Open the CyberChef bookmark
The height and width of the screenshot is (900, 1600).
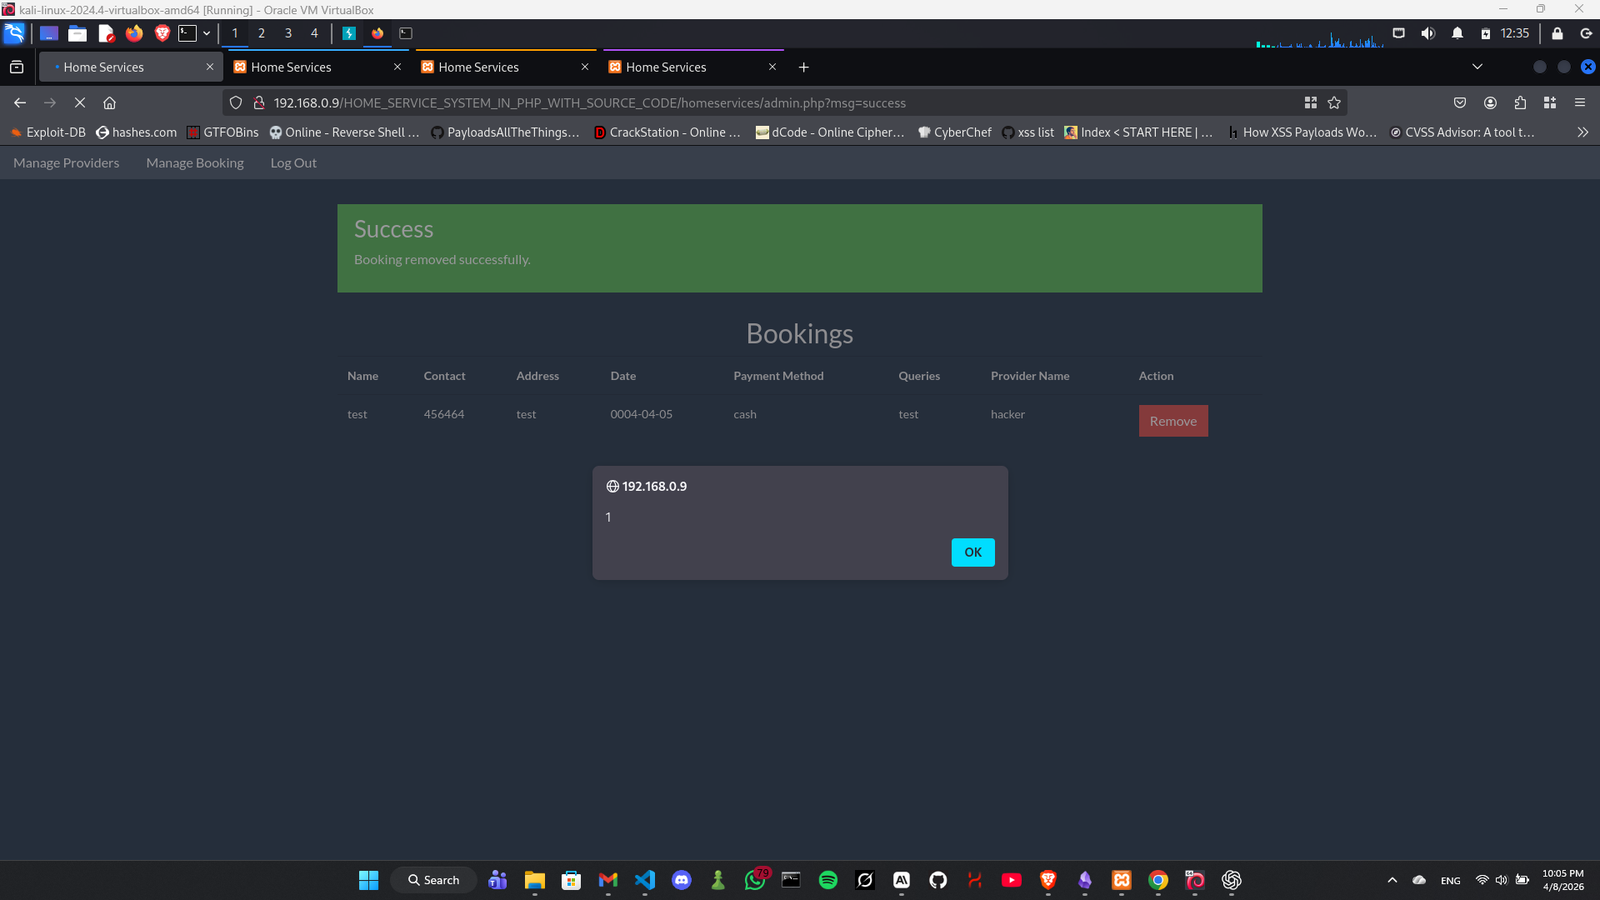pos(955,132)
